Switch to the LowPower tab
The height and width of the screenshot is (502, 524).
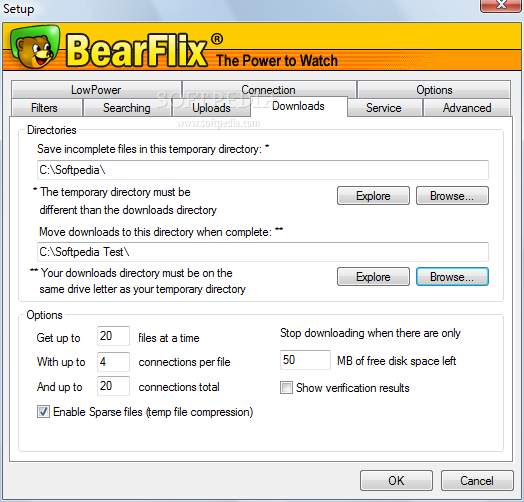tap(96, 90)
